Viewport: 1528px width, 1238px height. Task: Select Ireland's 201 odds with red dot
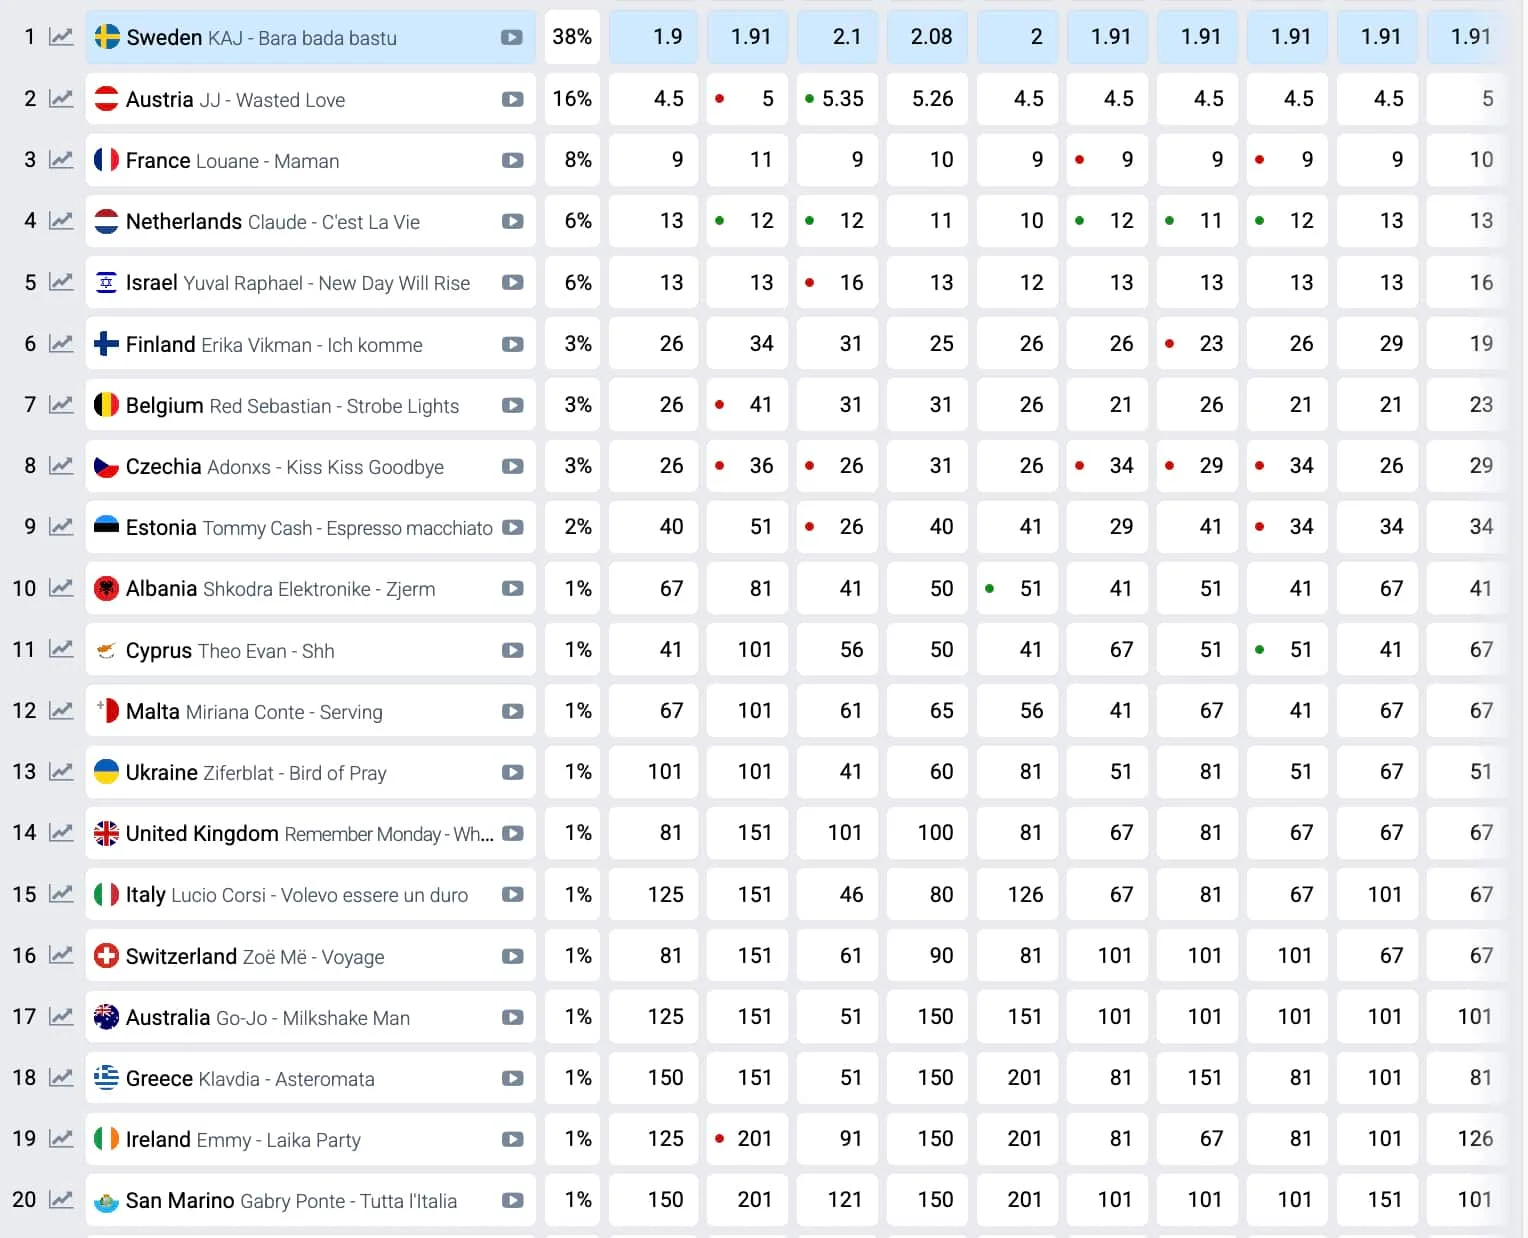tap(746, 1139)
